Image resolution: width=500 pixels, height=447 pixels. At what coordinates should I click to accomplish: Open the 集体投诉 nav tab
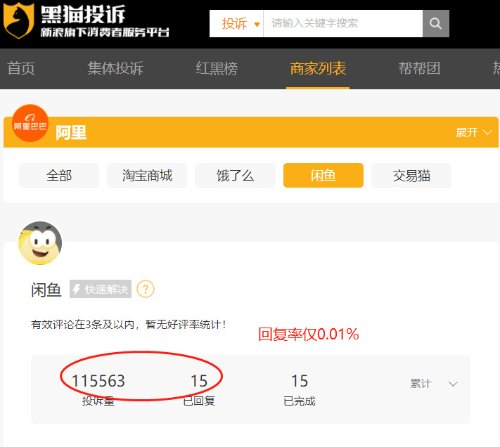[116, 68]
